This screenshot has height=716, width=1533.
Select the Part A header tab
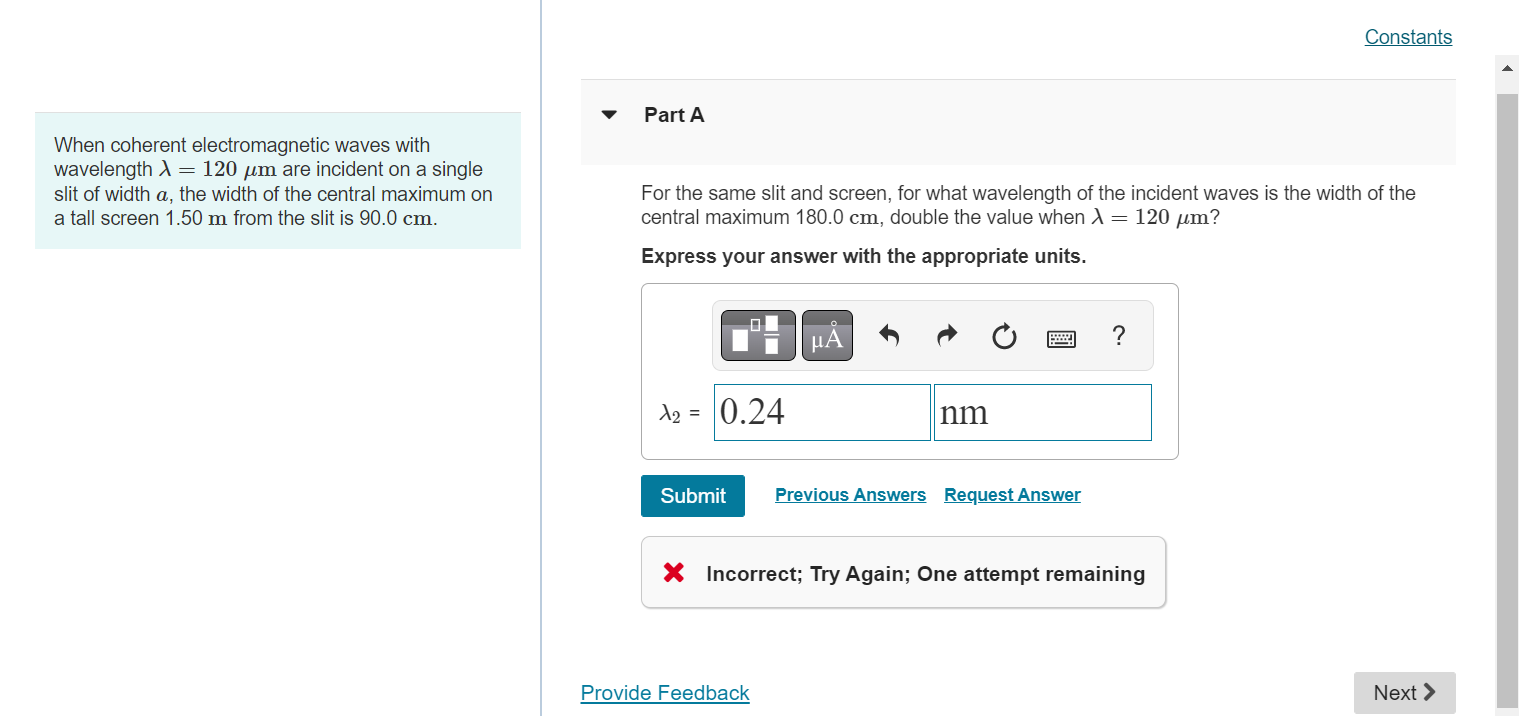coord(674,114)
